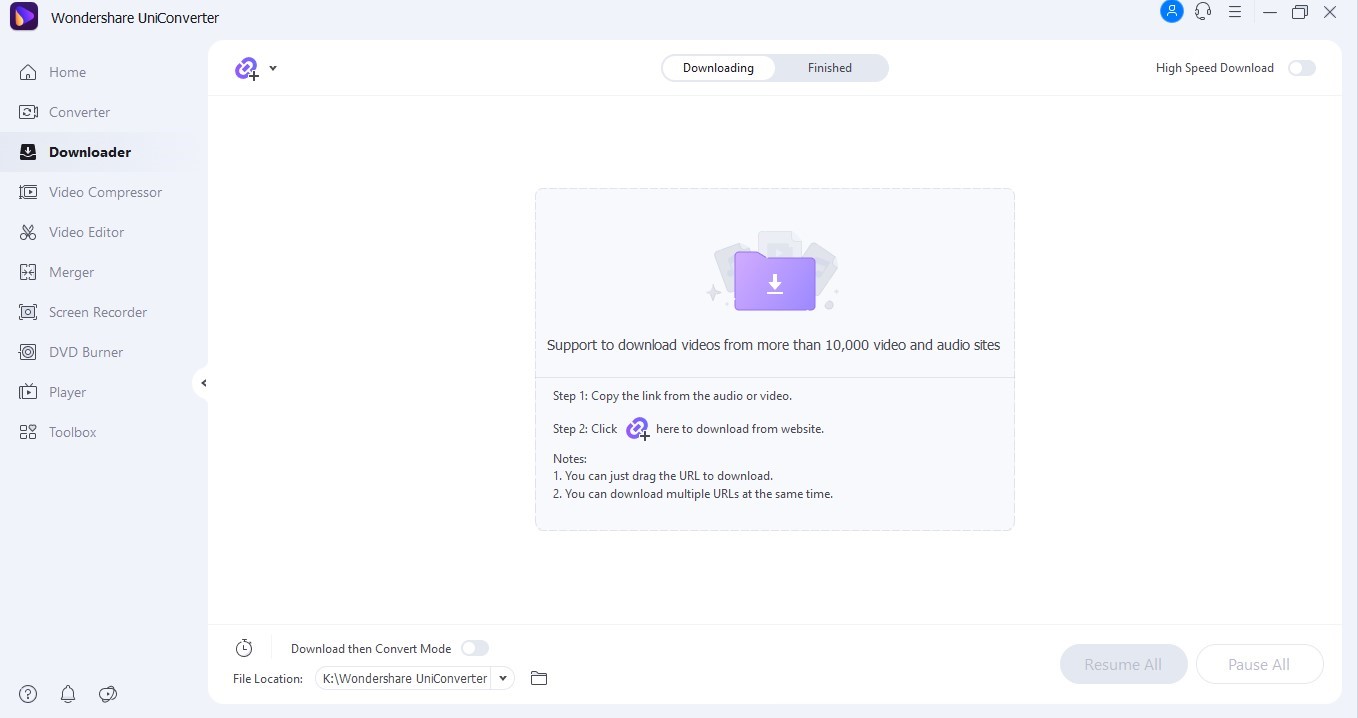Click the 'Download then Convert Mode' label
The image size is (1358, 718).
(371, 649)
